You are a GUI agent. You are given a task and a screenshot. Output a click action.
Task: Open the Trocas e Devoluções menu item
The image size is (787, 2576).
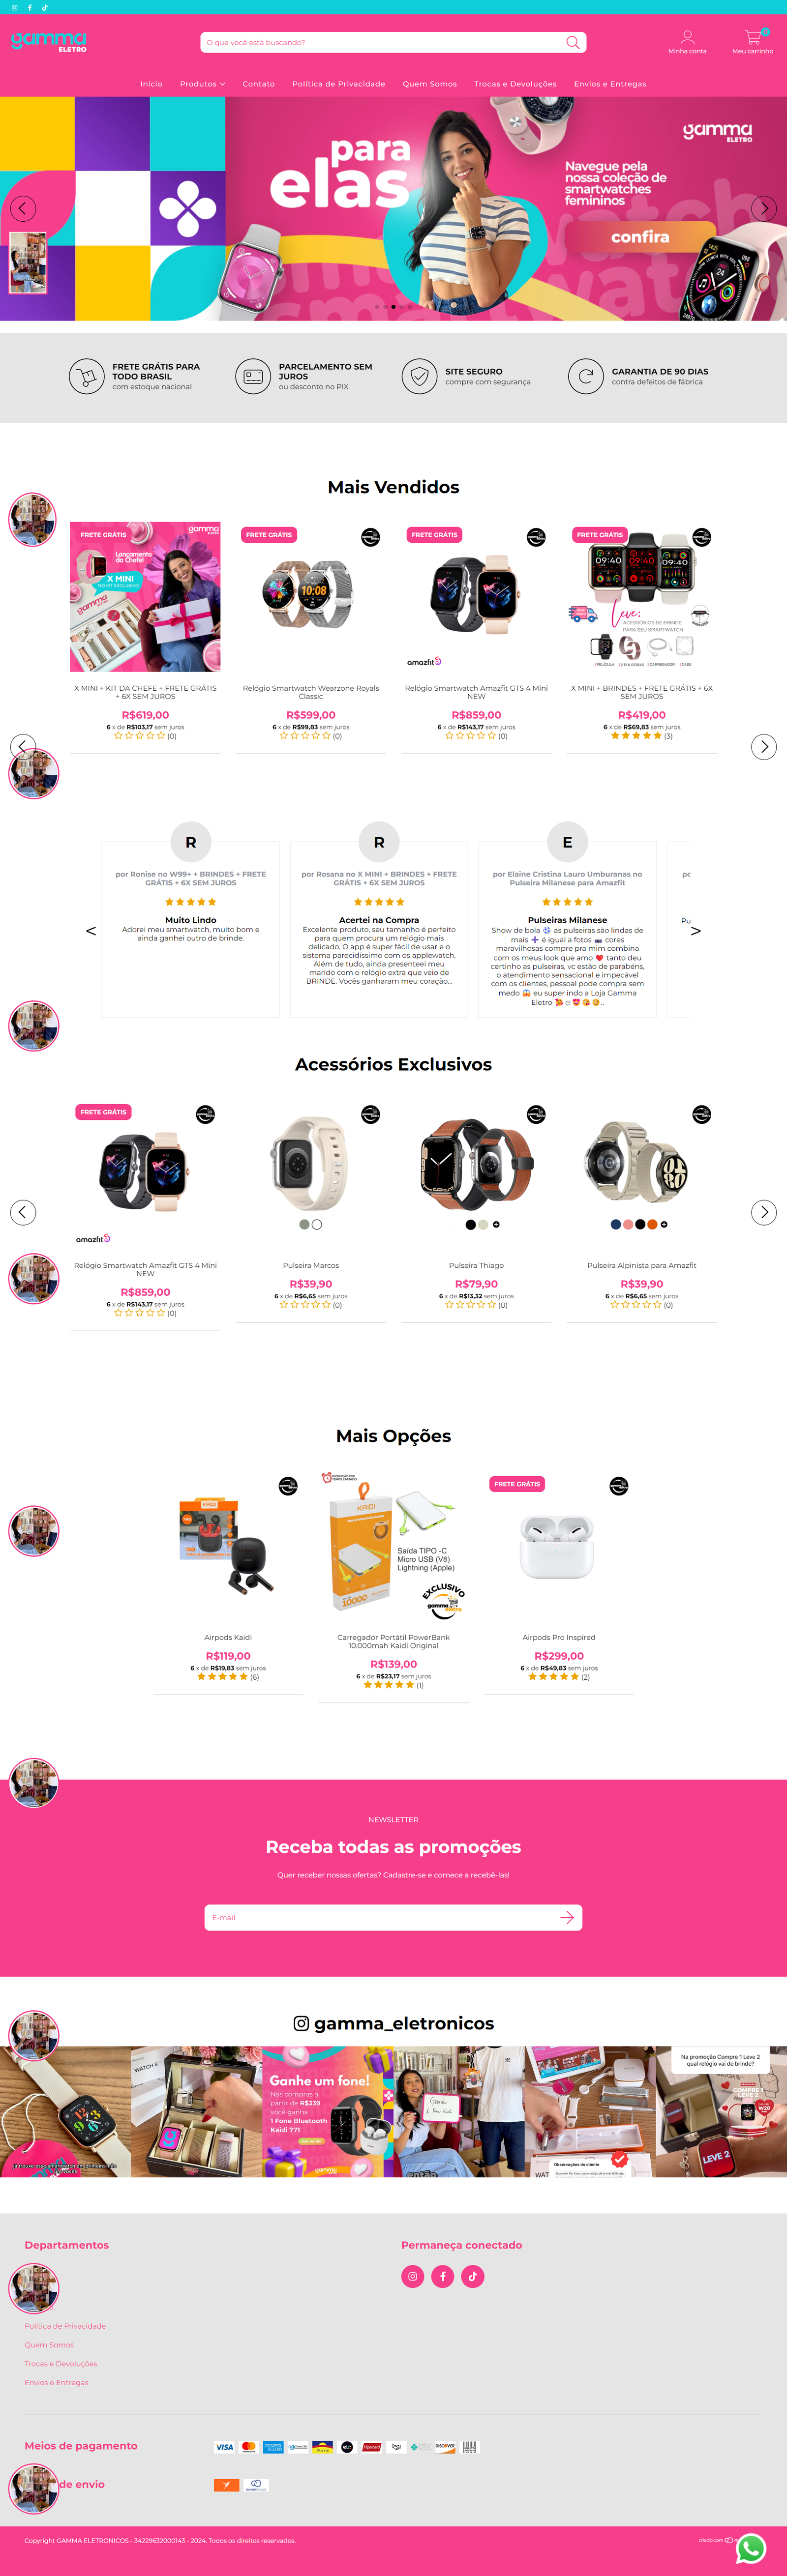(x=515, y=84)
